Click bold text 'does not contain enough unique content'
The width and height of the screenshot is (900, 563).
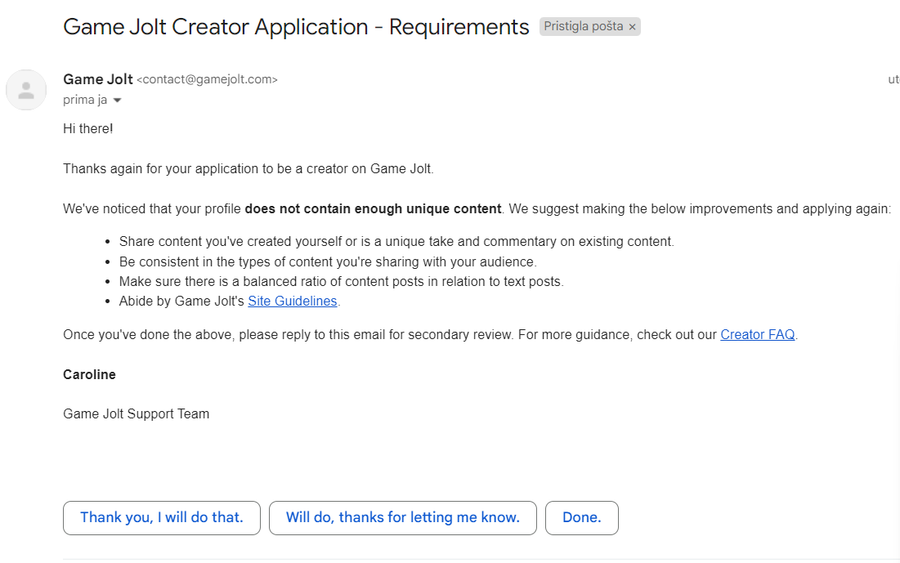[x=373, y=209]
